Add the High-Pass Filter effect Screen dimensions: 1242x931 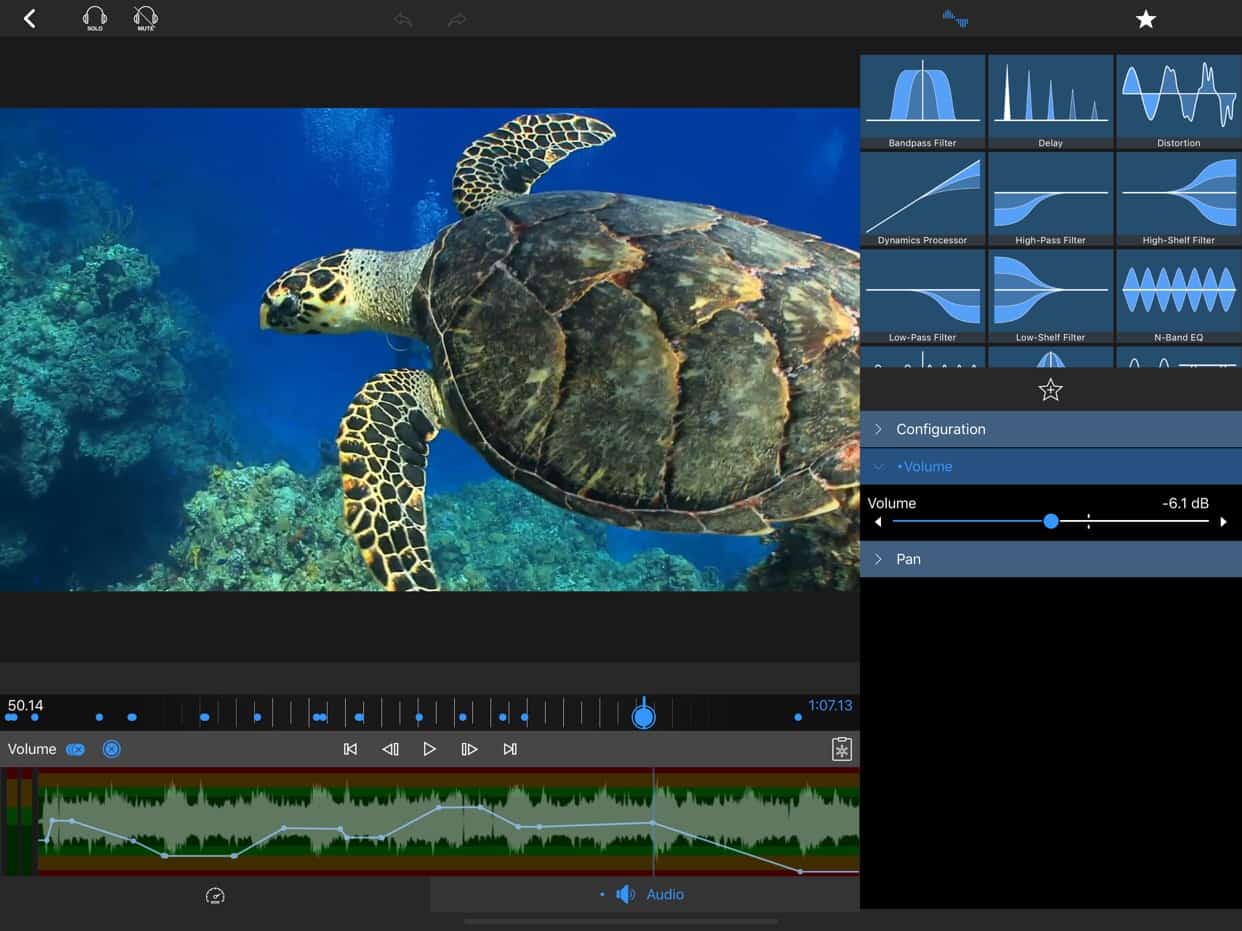(x=1050, y=199)
